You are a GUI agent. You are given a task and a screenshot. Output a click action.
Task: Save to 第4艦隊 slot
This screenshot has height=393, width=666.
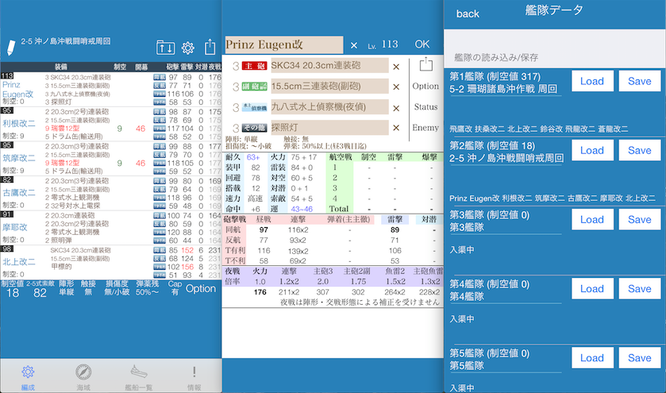point(639,289)
